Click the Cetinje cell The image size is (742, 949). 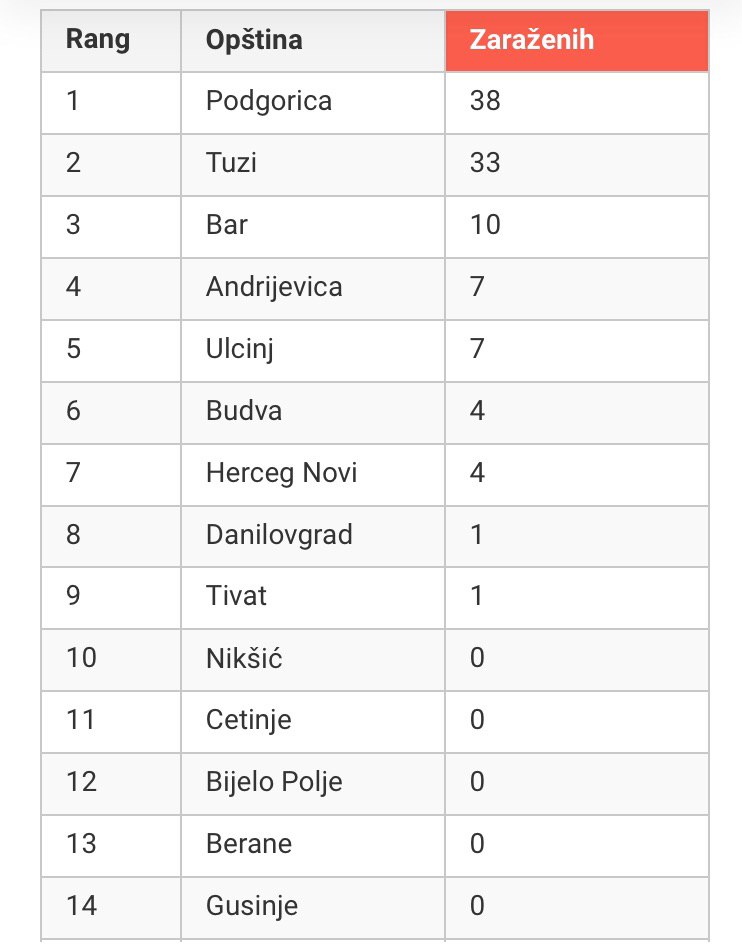[x=313, y=723]
